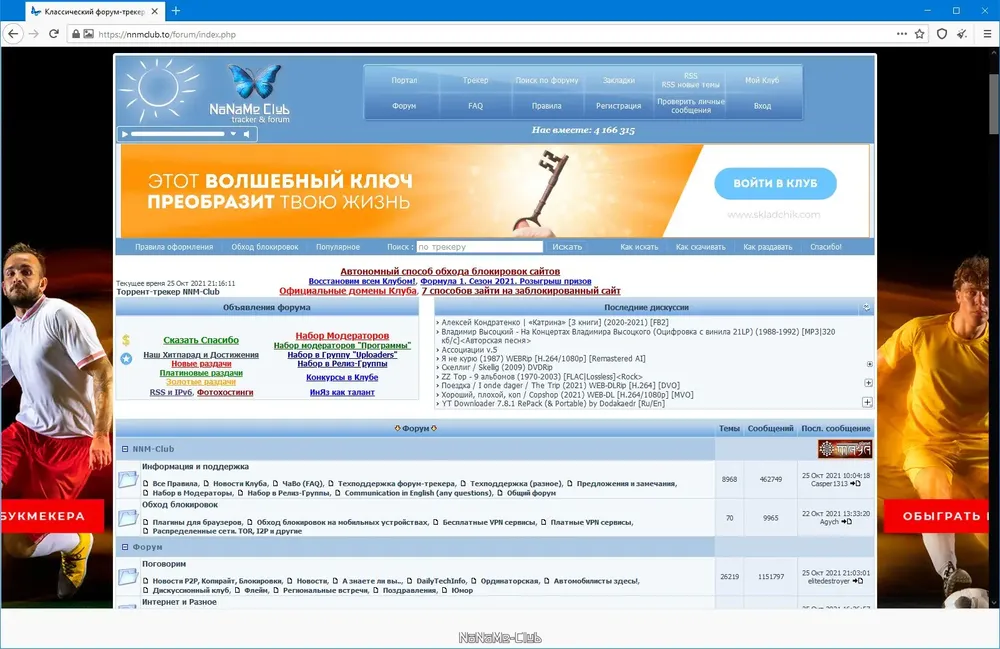The height and width of the screenshot is (649, 1000).
Task: Collapse the NNM-Club forum category
Action: 125,449
